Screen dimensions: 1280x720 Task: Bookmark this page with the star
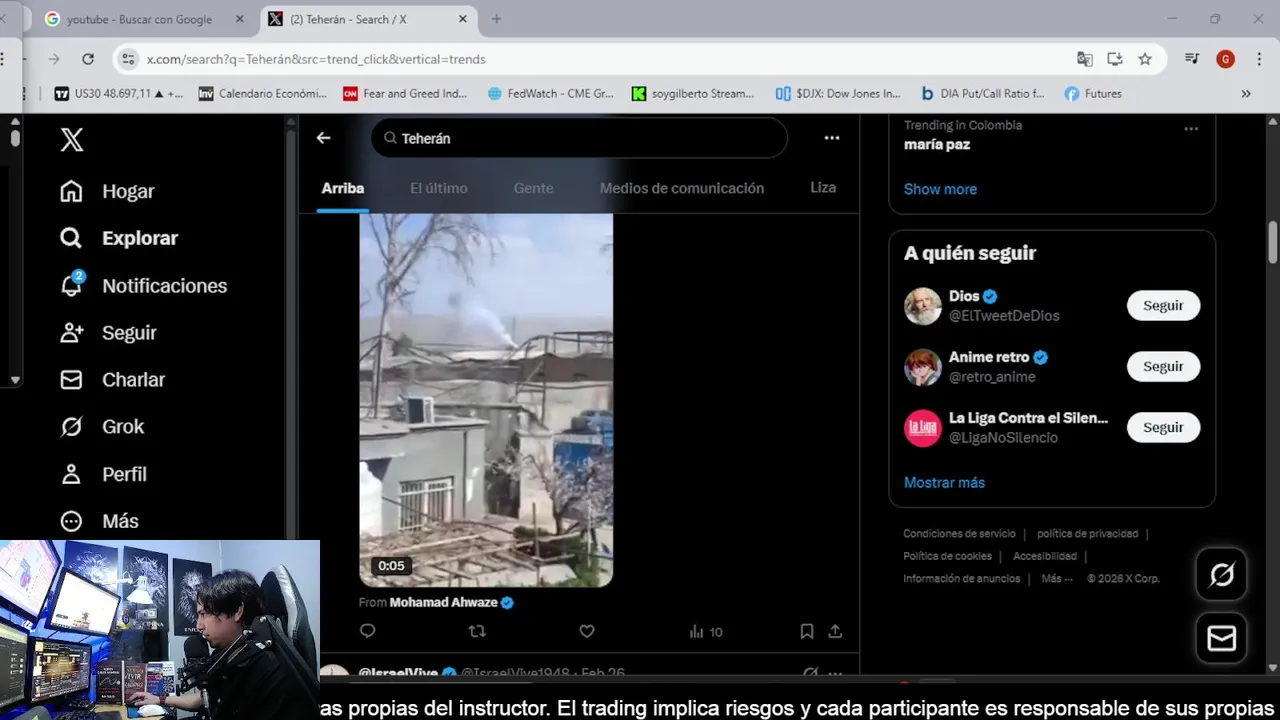click(1145, 59)
